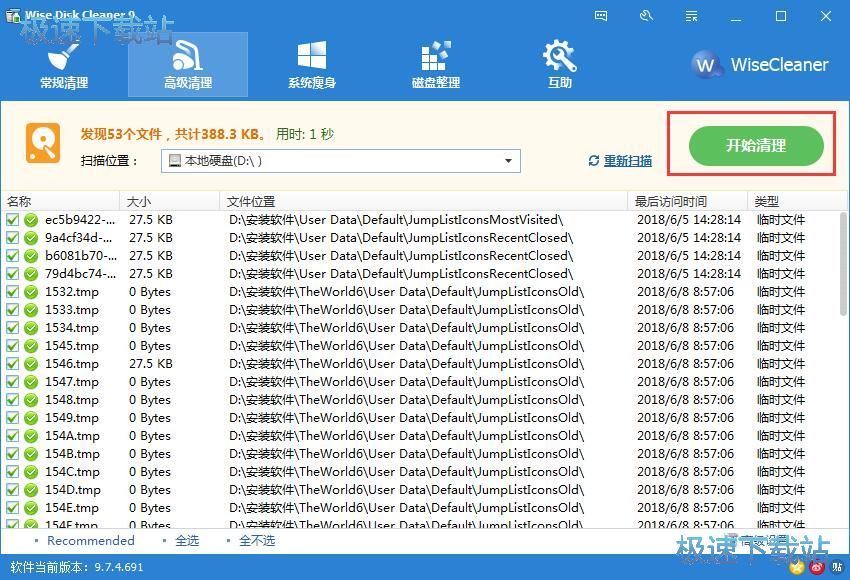This screenshot has height=580, width=850.
Task: Open the feedback chat bubble icon
Action: coord(601,16)
